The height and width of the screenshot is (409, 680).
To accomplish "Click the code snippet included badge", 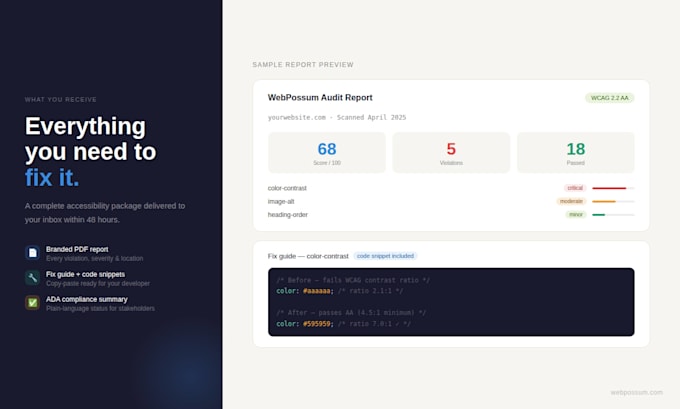I will [x=385, y=256].
